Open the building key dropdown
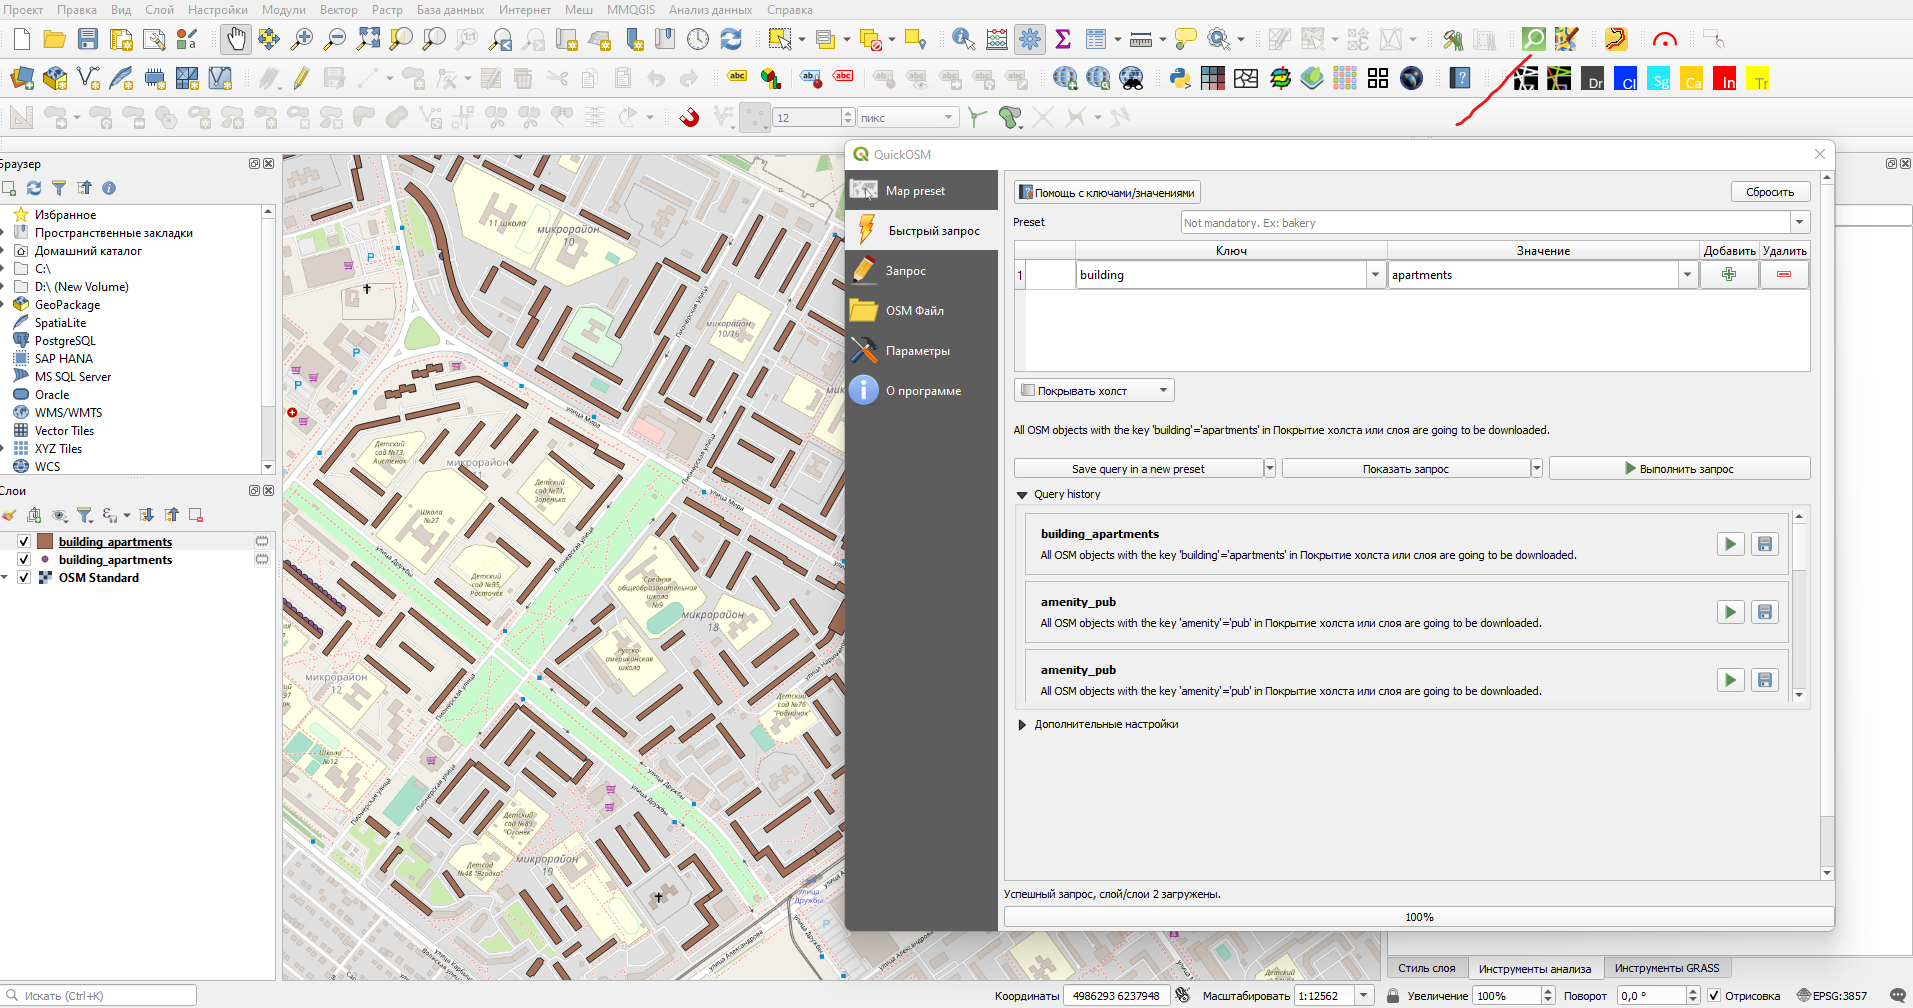This screenshot has width=1913, height=1008. 1375,275
